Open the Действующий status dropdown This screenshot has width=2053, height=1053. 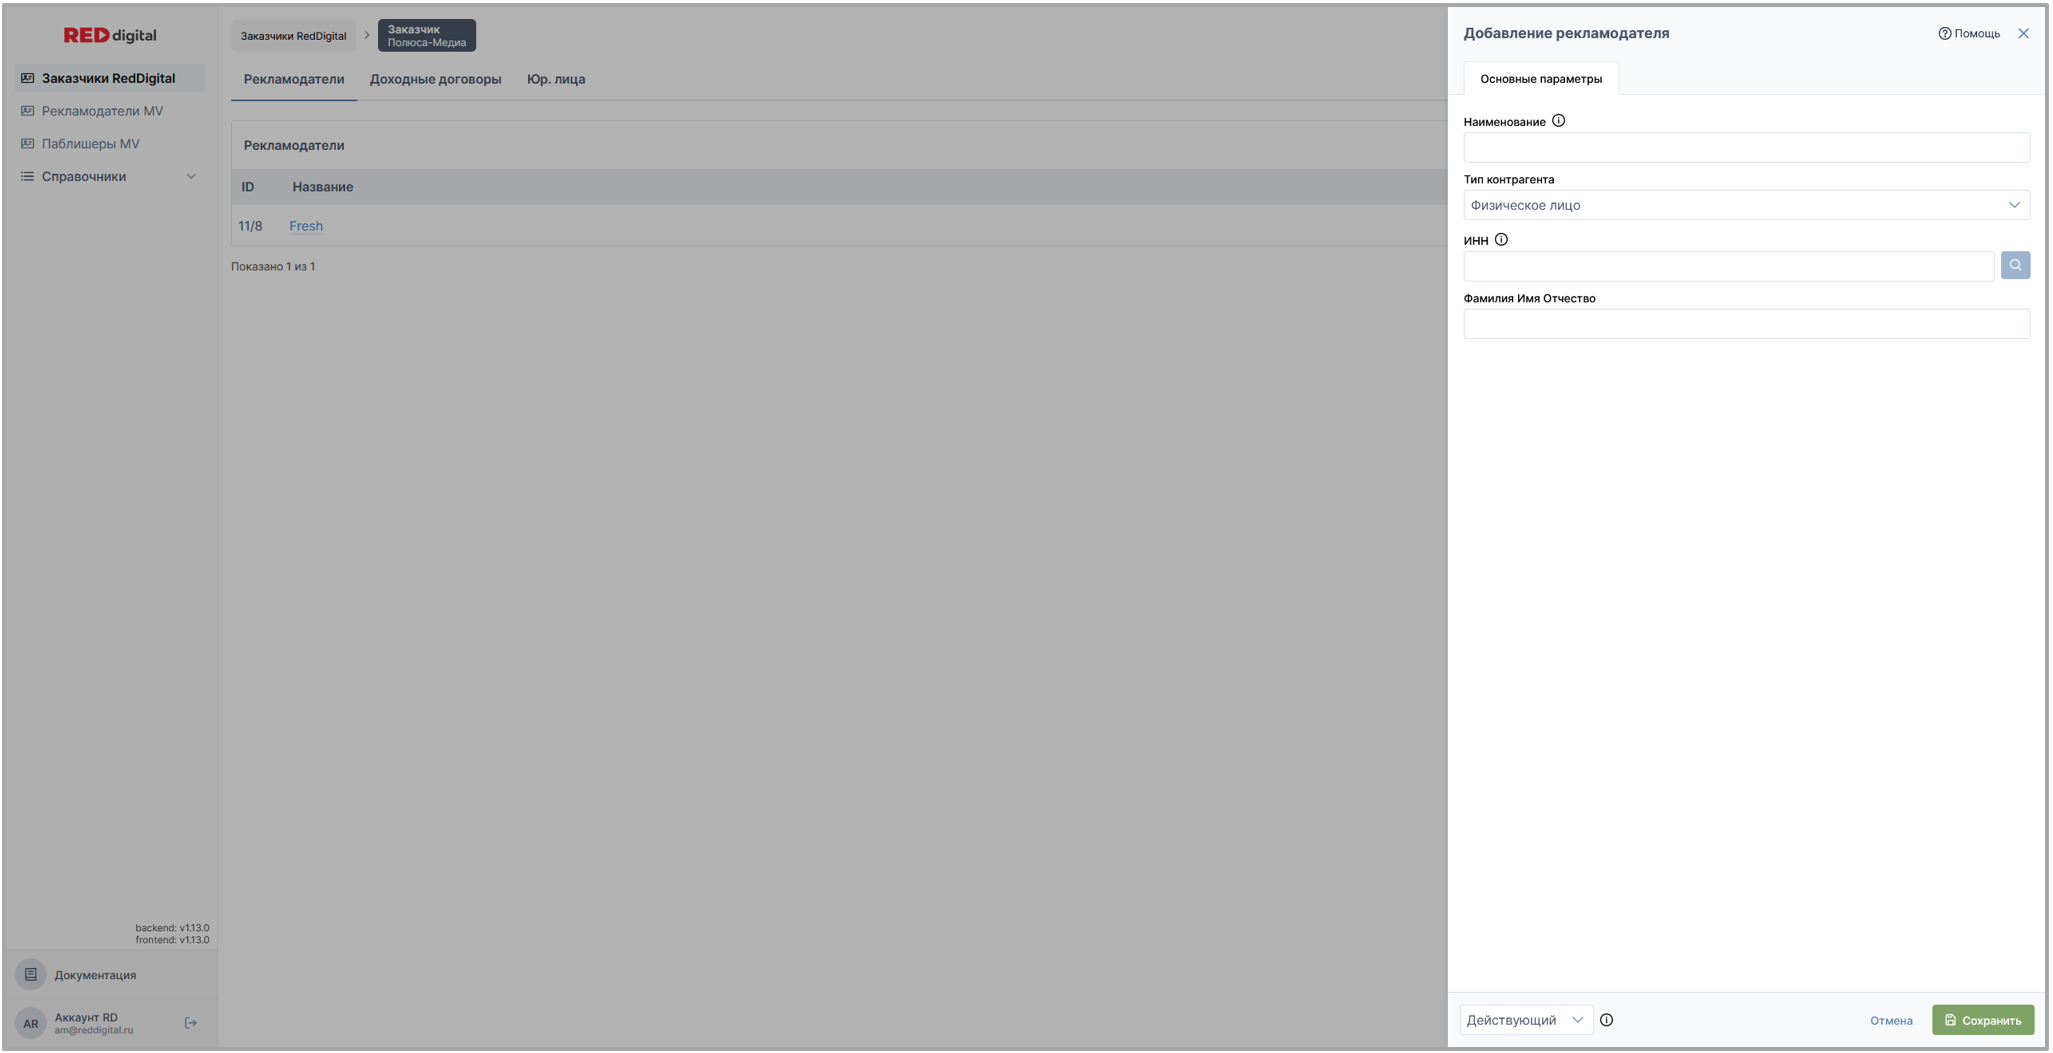click(1524, 1020)
